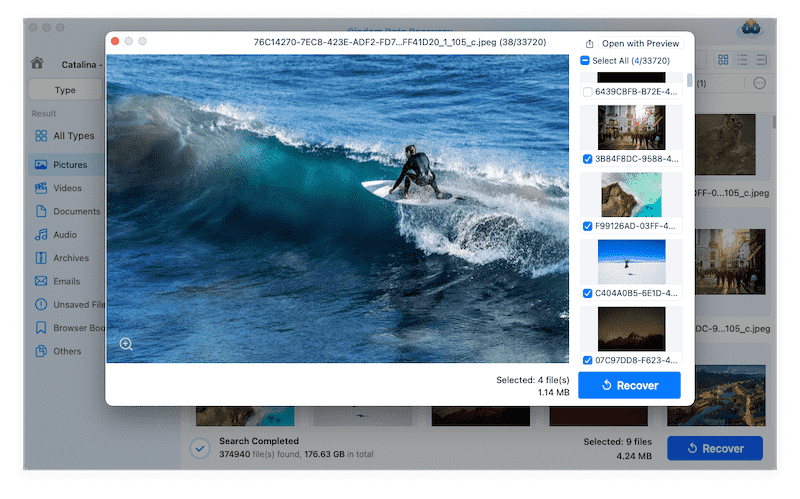Select the Type tab in sidebar
The width and height of the screenshot is (800, 499).
65,90
